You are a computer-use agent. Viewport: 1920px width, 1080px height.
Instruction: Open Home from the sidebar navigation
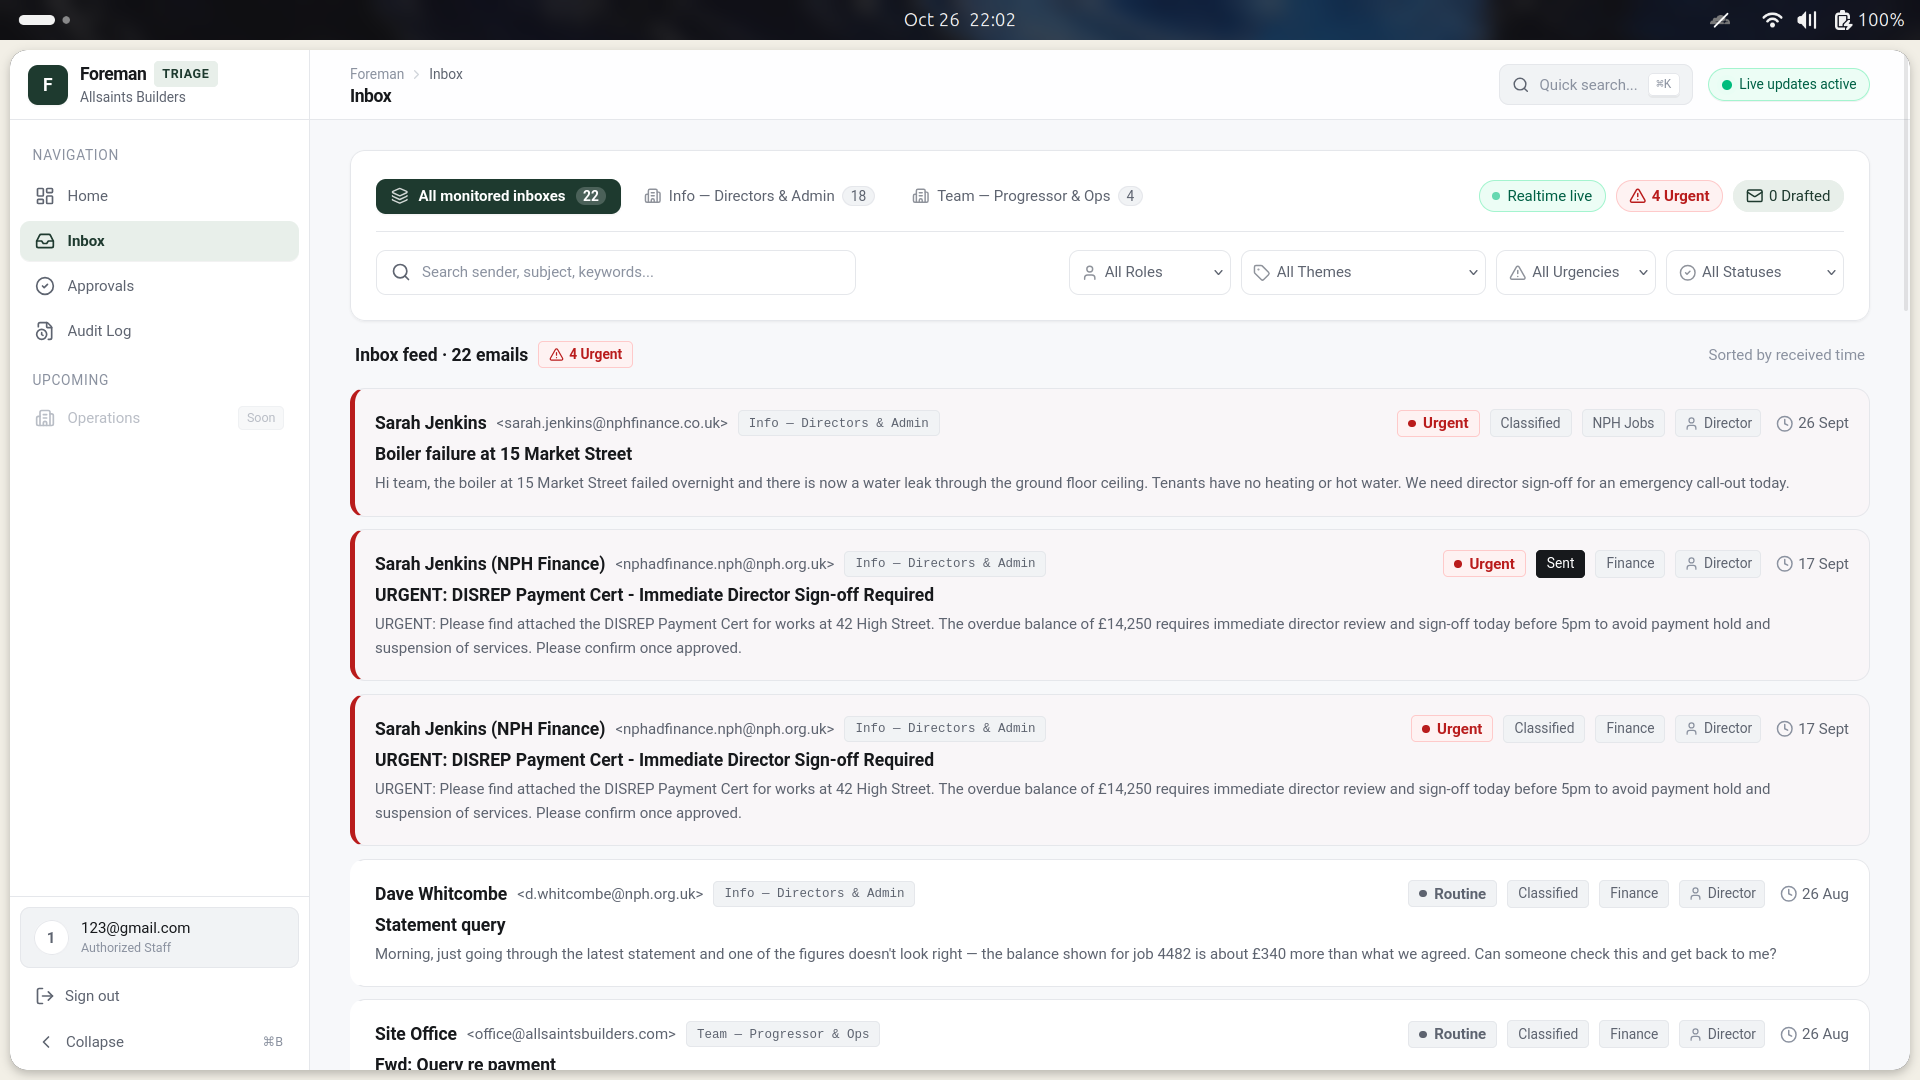pos(159,196)
